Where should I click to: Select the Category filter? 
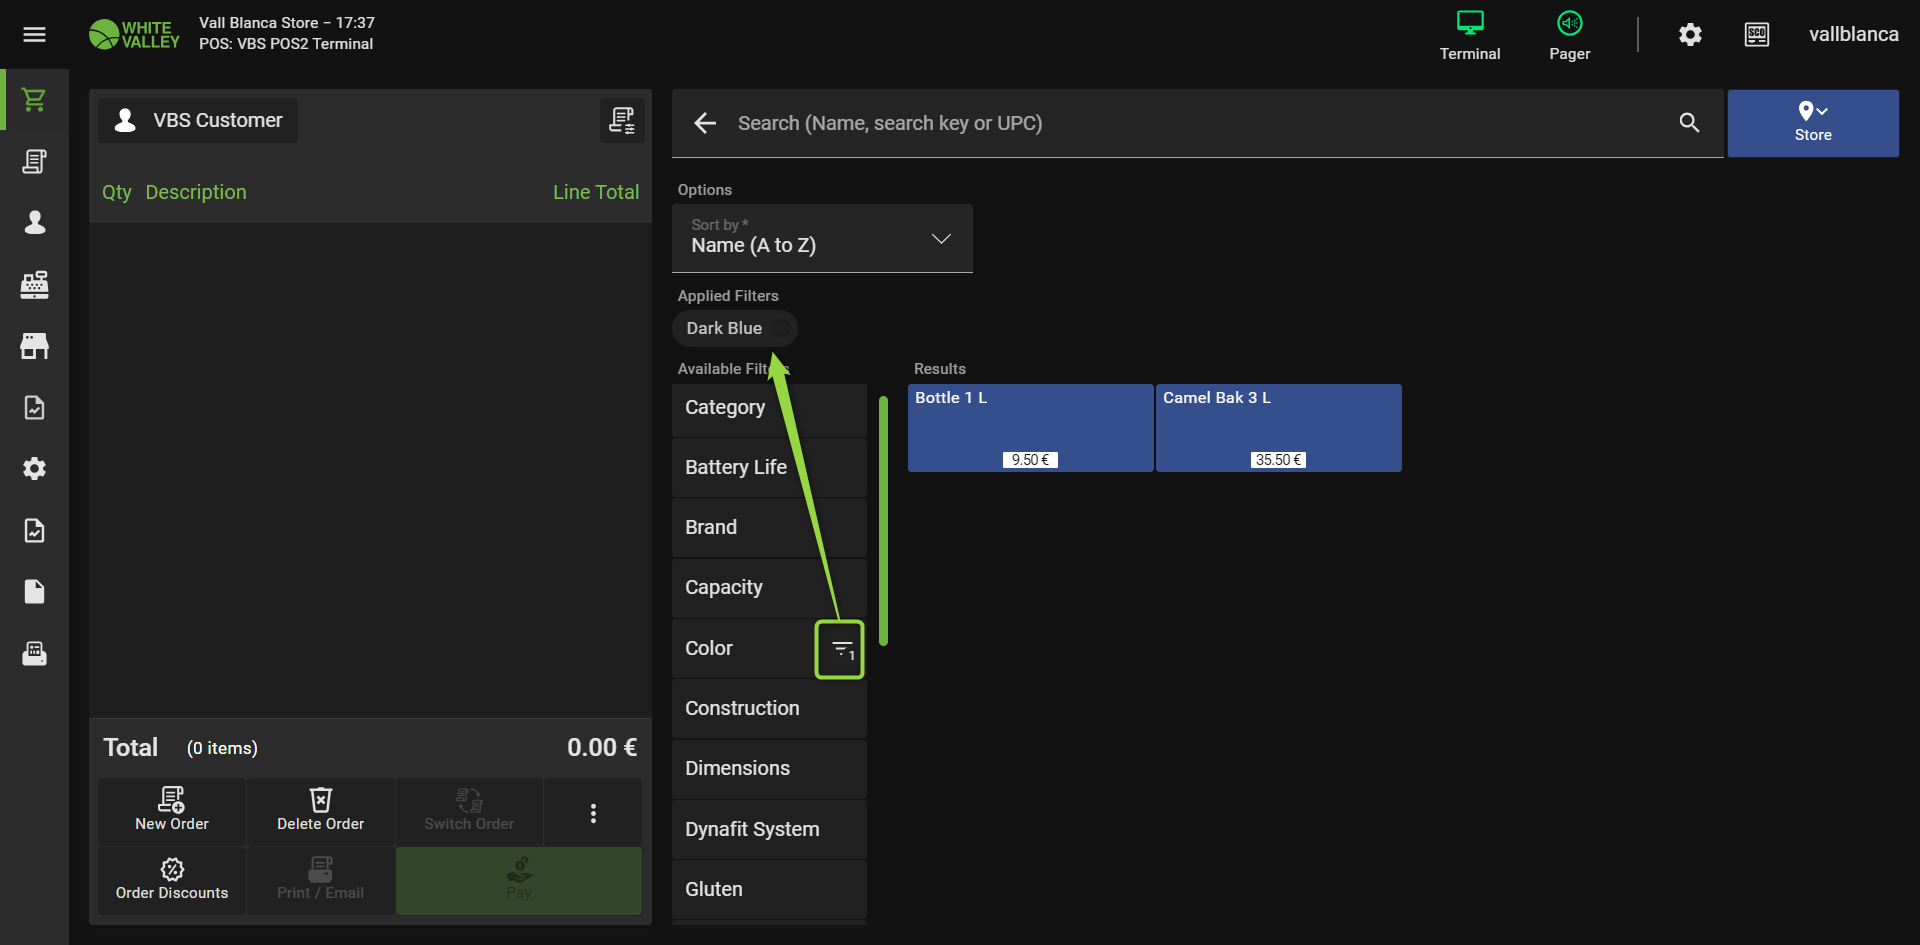click(768, 408)
